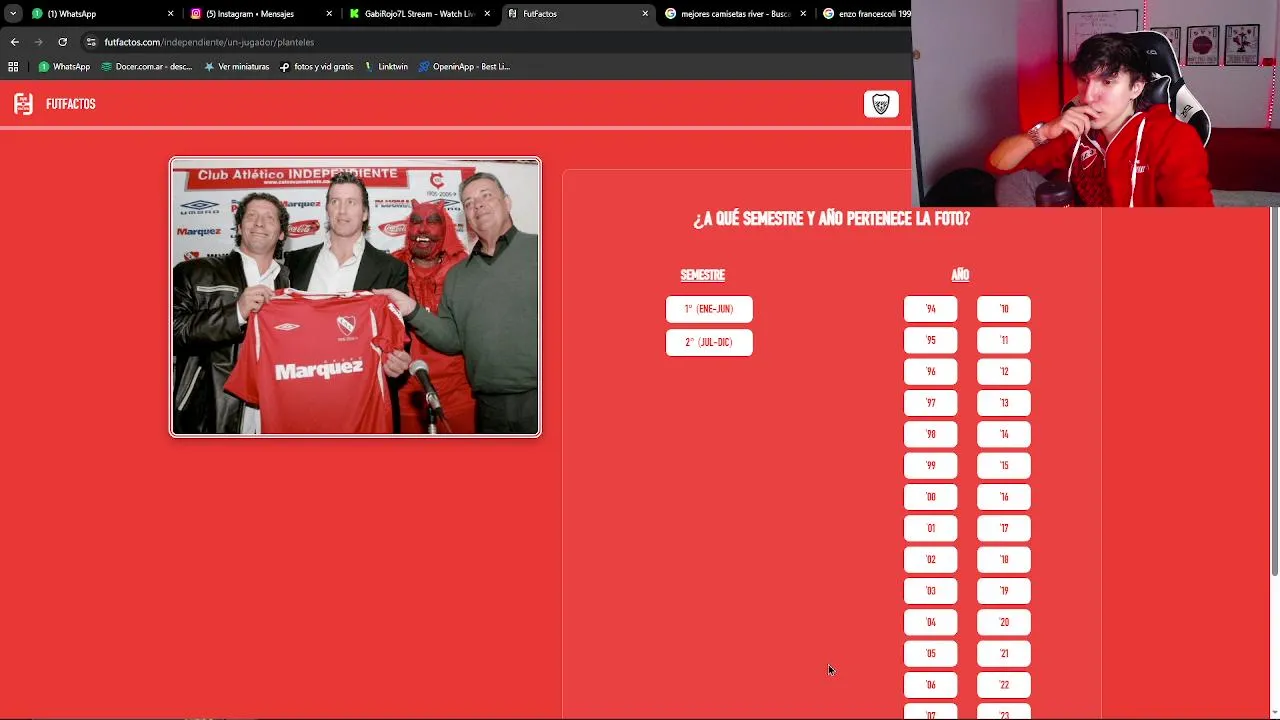Click the FUTFACTOS header title link
Image resolution: width=1280 pixels, height=720 pixels.
tap(71, 104)
